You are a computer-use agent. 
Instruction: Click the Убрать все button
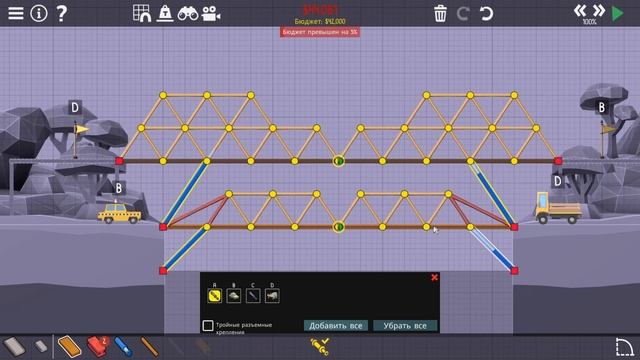(x=405, y=326)
